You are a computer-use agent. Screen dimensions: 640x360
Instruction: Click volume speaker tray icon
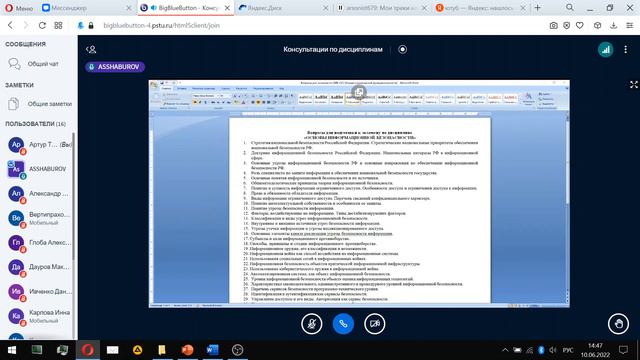coord(553,350)
